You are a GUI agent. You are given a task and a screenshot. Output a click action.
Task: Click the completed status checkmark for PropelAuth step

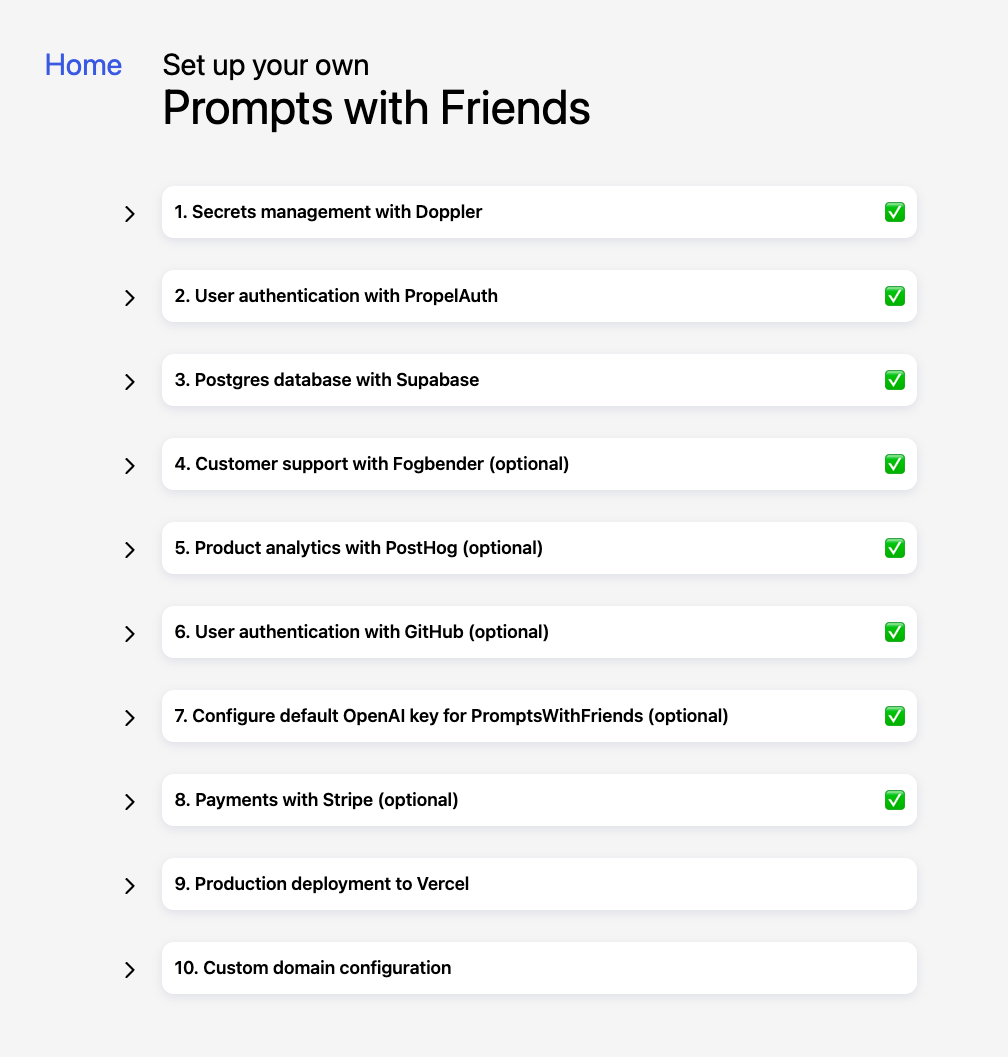pyautogui.click(x=894, y=296)
